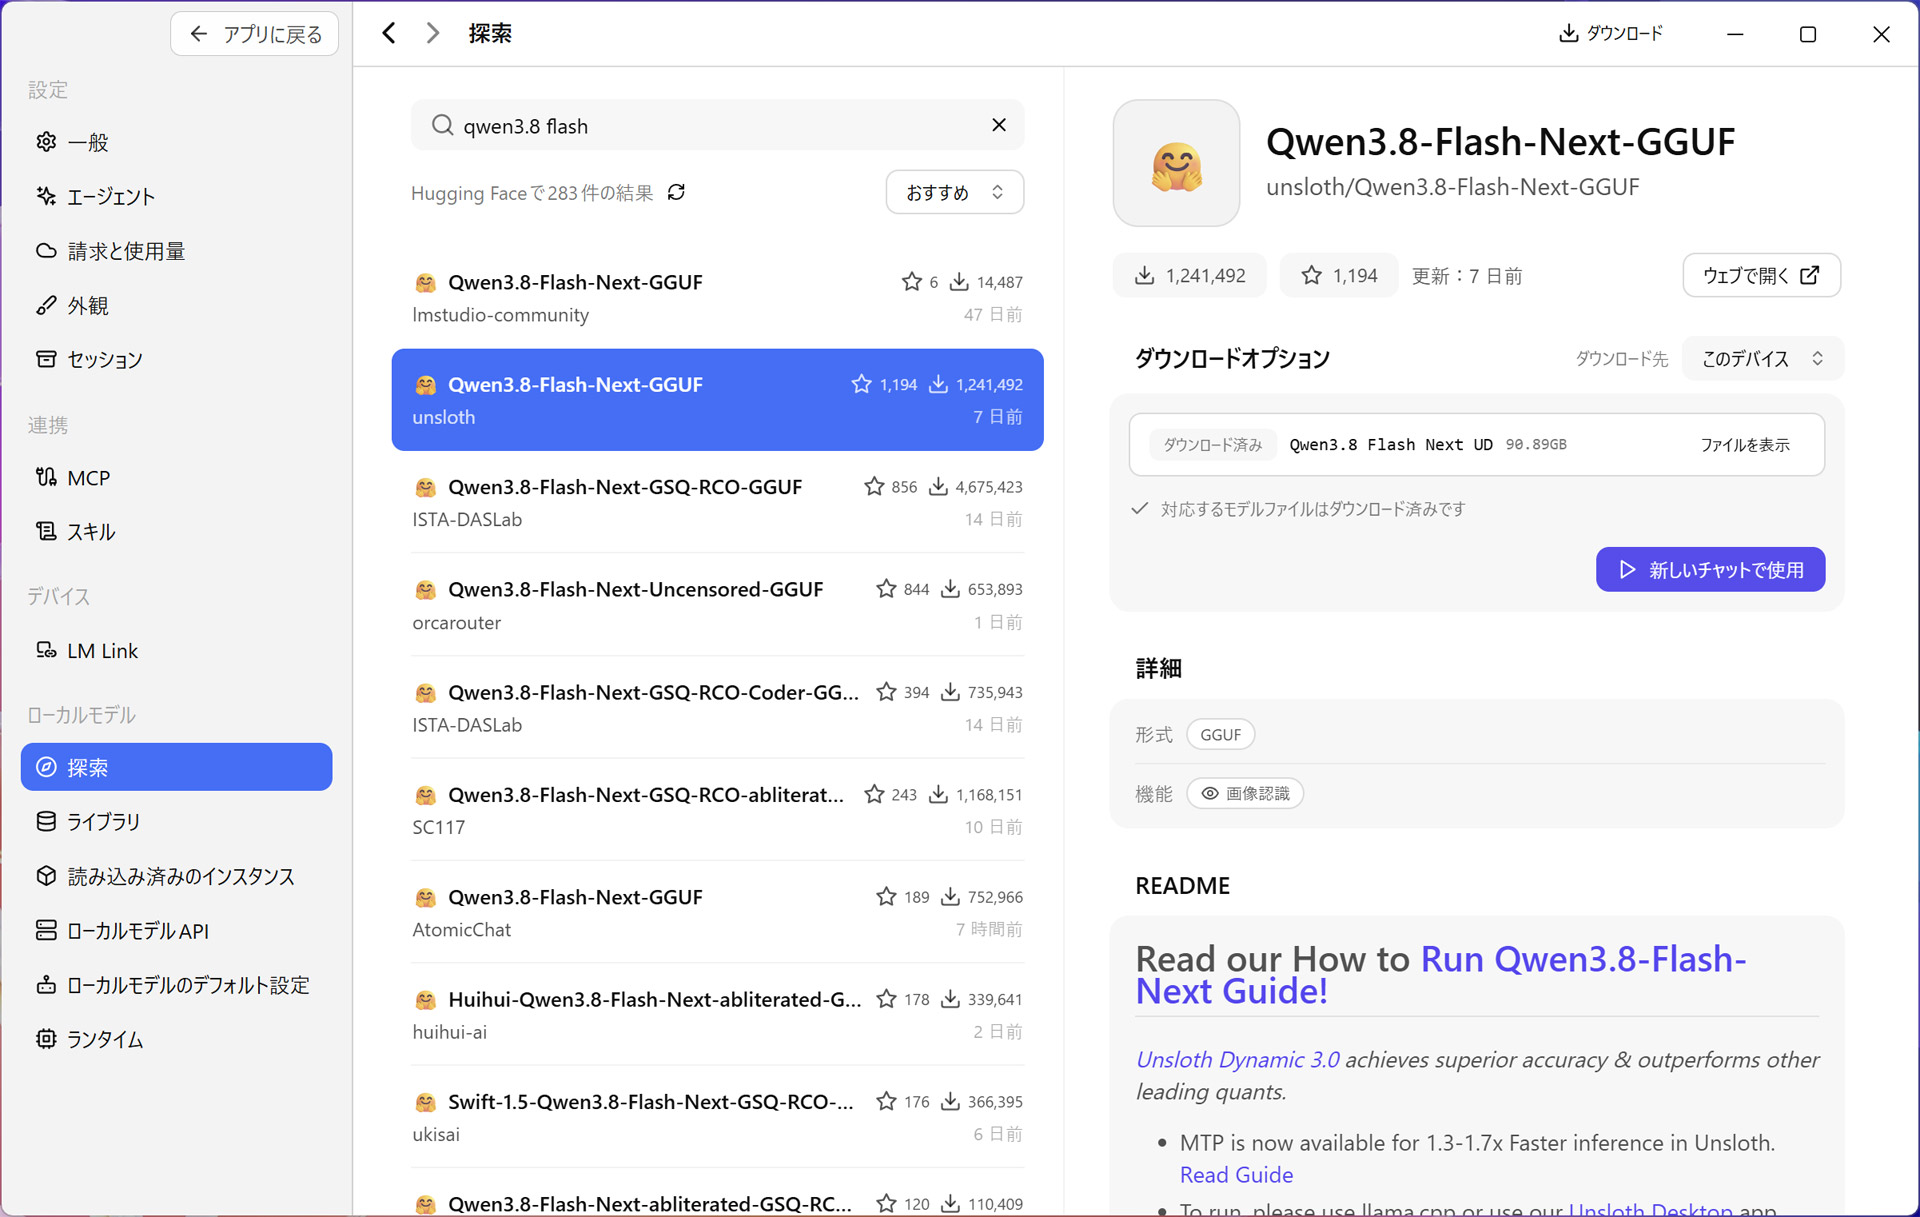The height and width of the screenshot is (1217, 1920).
Task: Click the star icon on Uncensored-GGUF row
Action: 886,589
